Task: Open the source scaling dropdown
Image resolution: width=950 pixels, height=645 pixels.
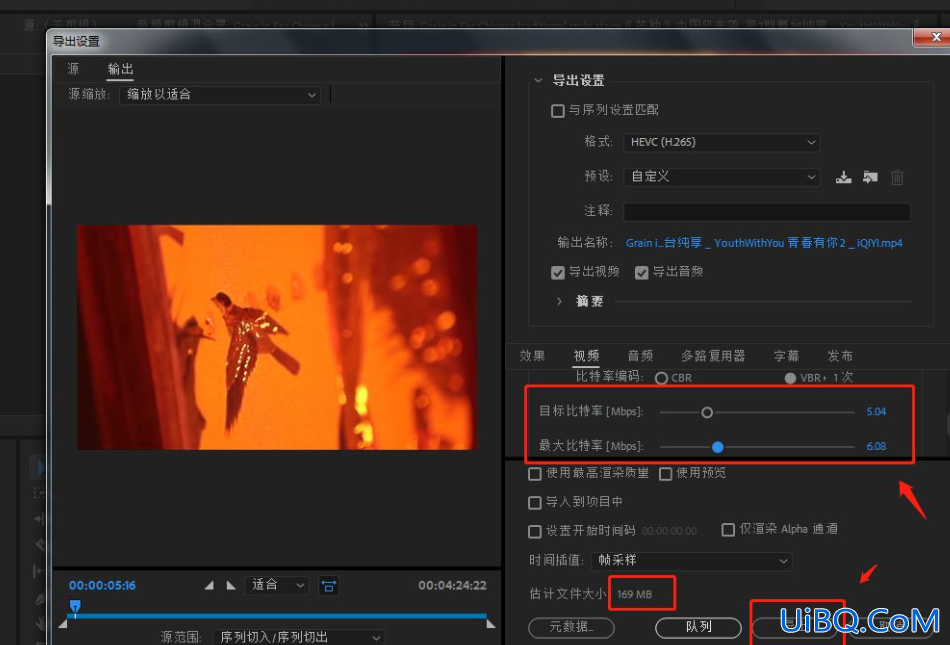Action: pyautogui.click(x=220, y=94)
